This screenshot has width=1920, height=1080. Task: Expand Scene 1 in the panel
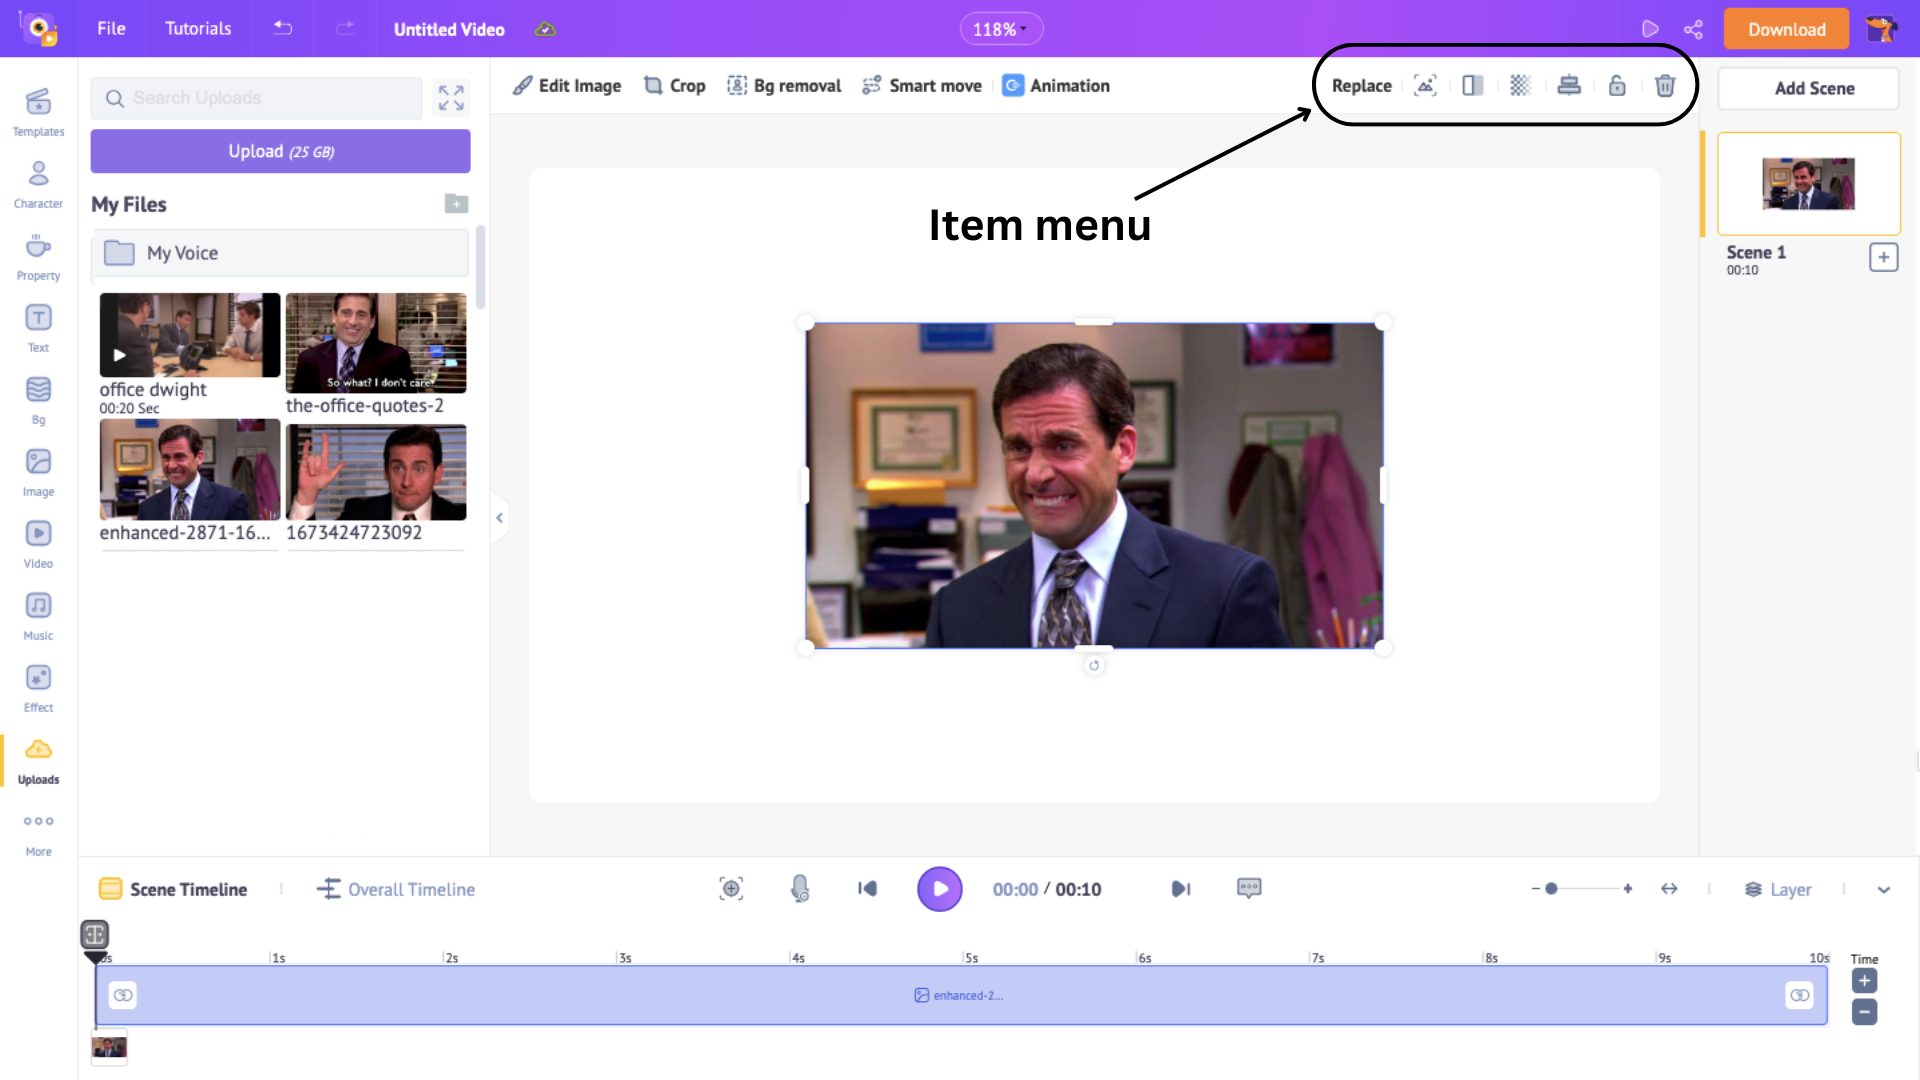point(1883,257)
